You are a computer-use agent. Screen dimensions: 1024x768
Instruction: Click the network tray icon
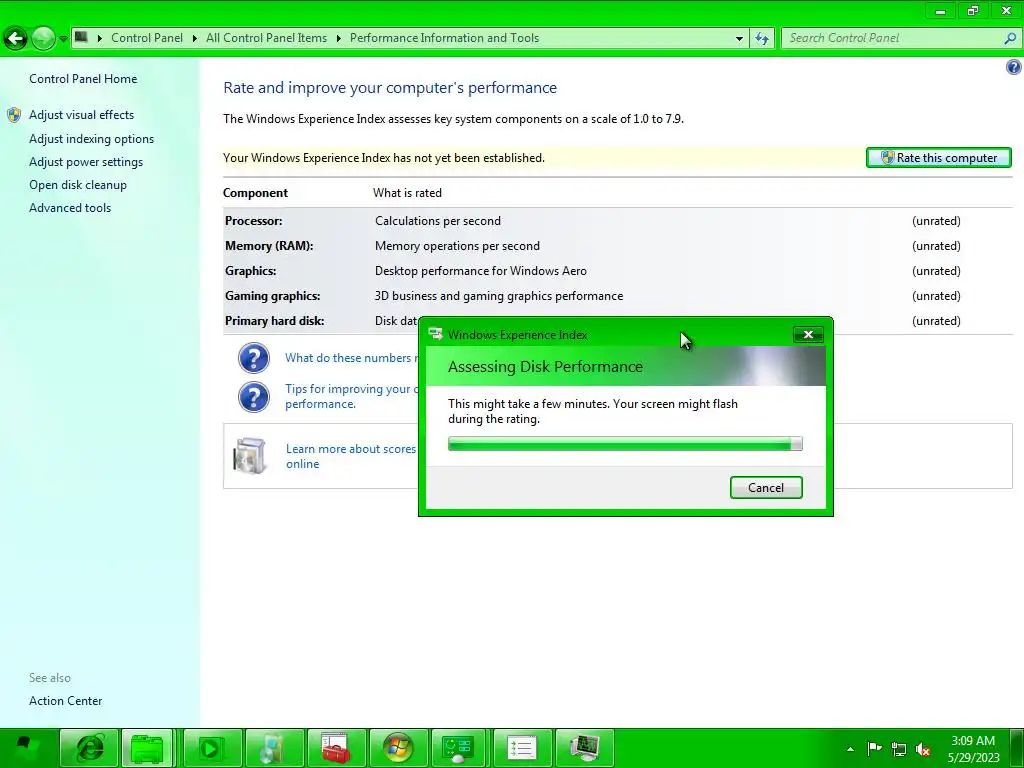tap(899, 749)
